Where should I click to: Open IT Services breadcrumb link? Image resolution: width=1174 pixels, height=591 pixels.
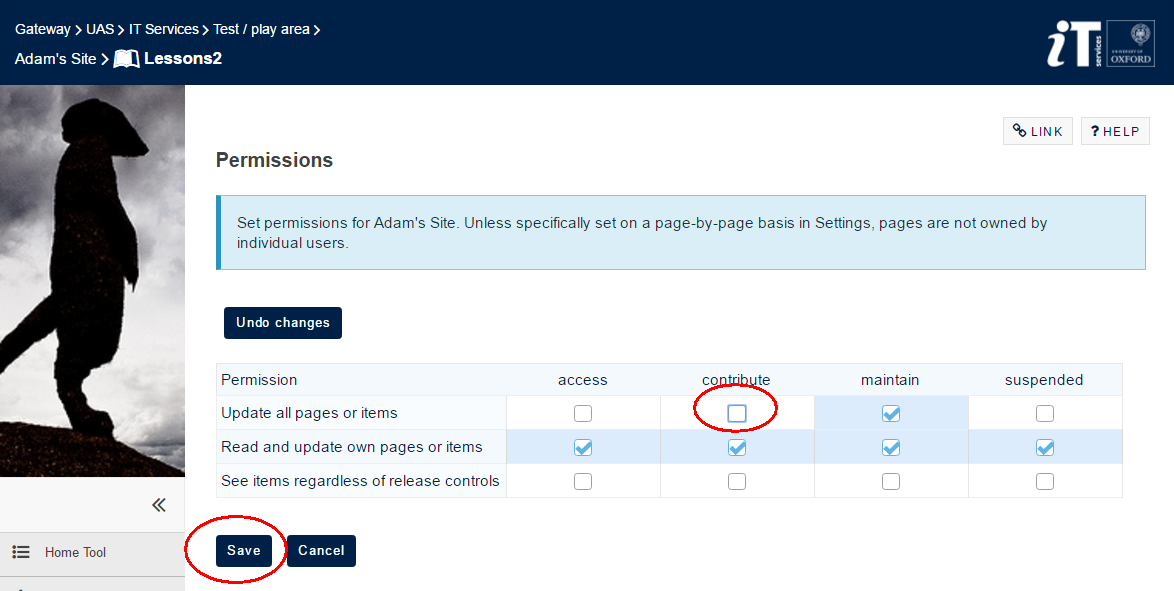tap(163, 29)
